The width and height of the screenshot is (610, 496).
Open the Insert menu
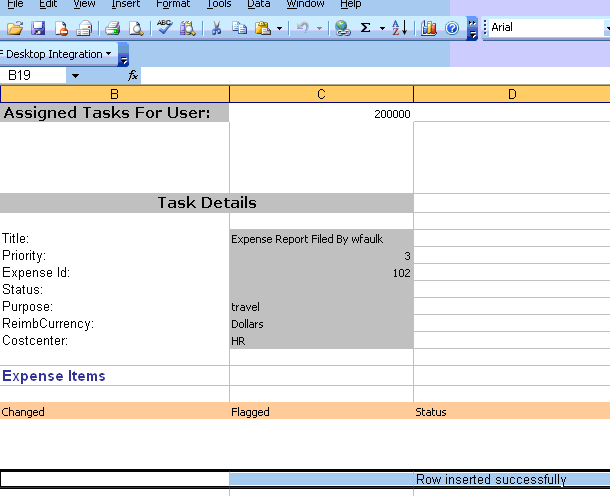126,4
